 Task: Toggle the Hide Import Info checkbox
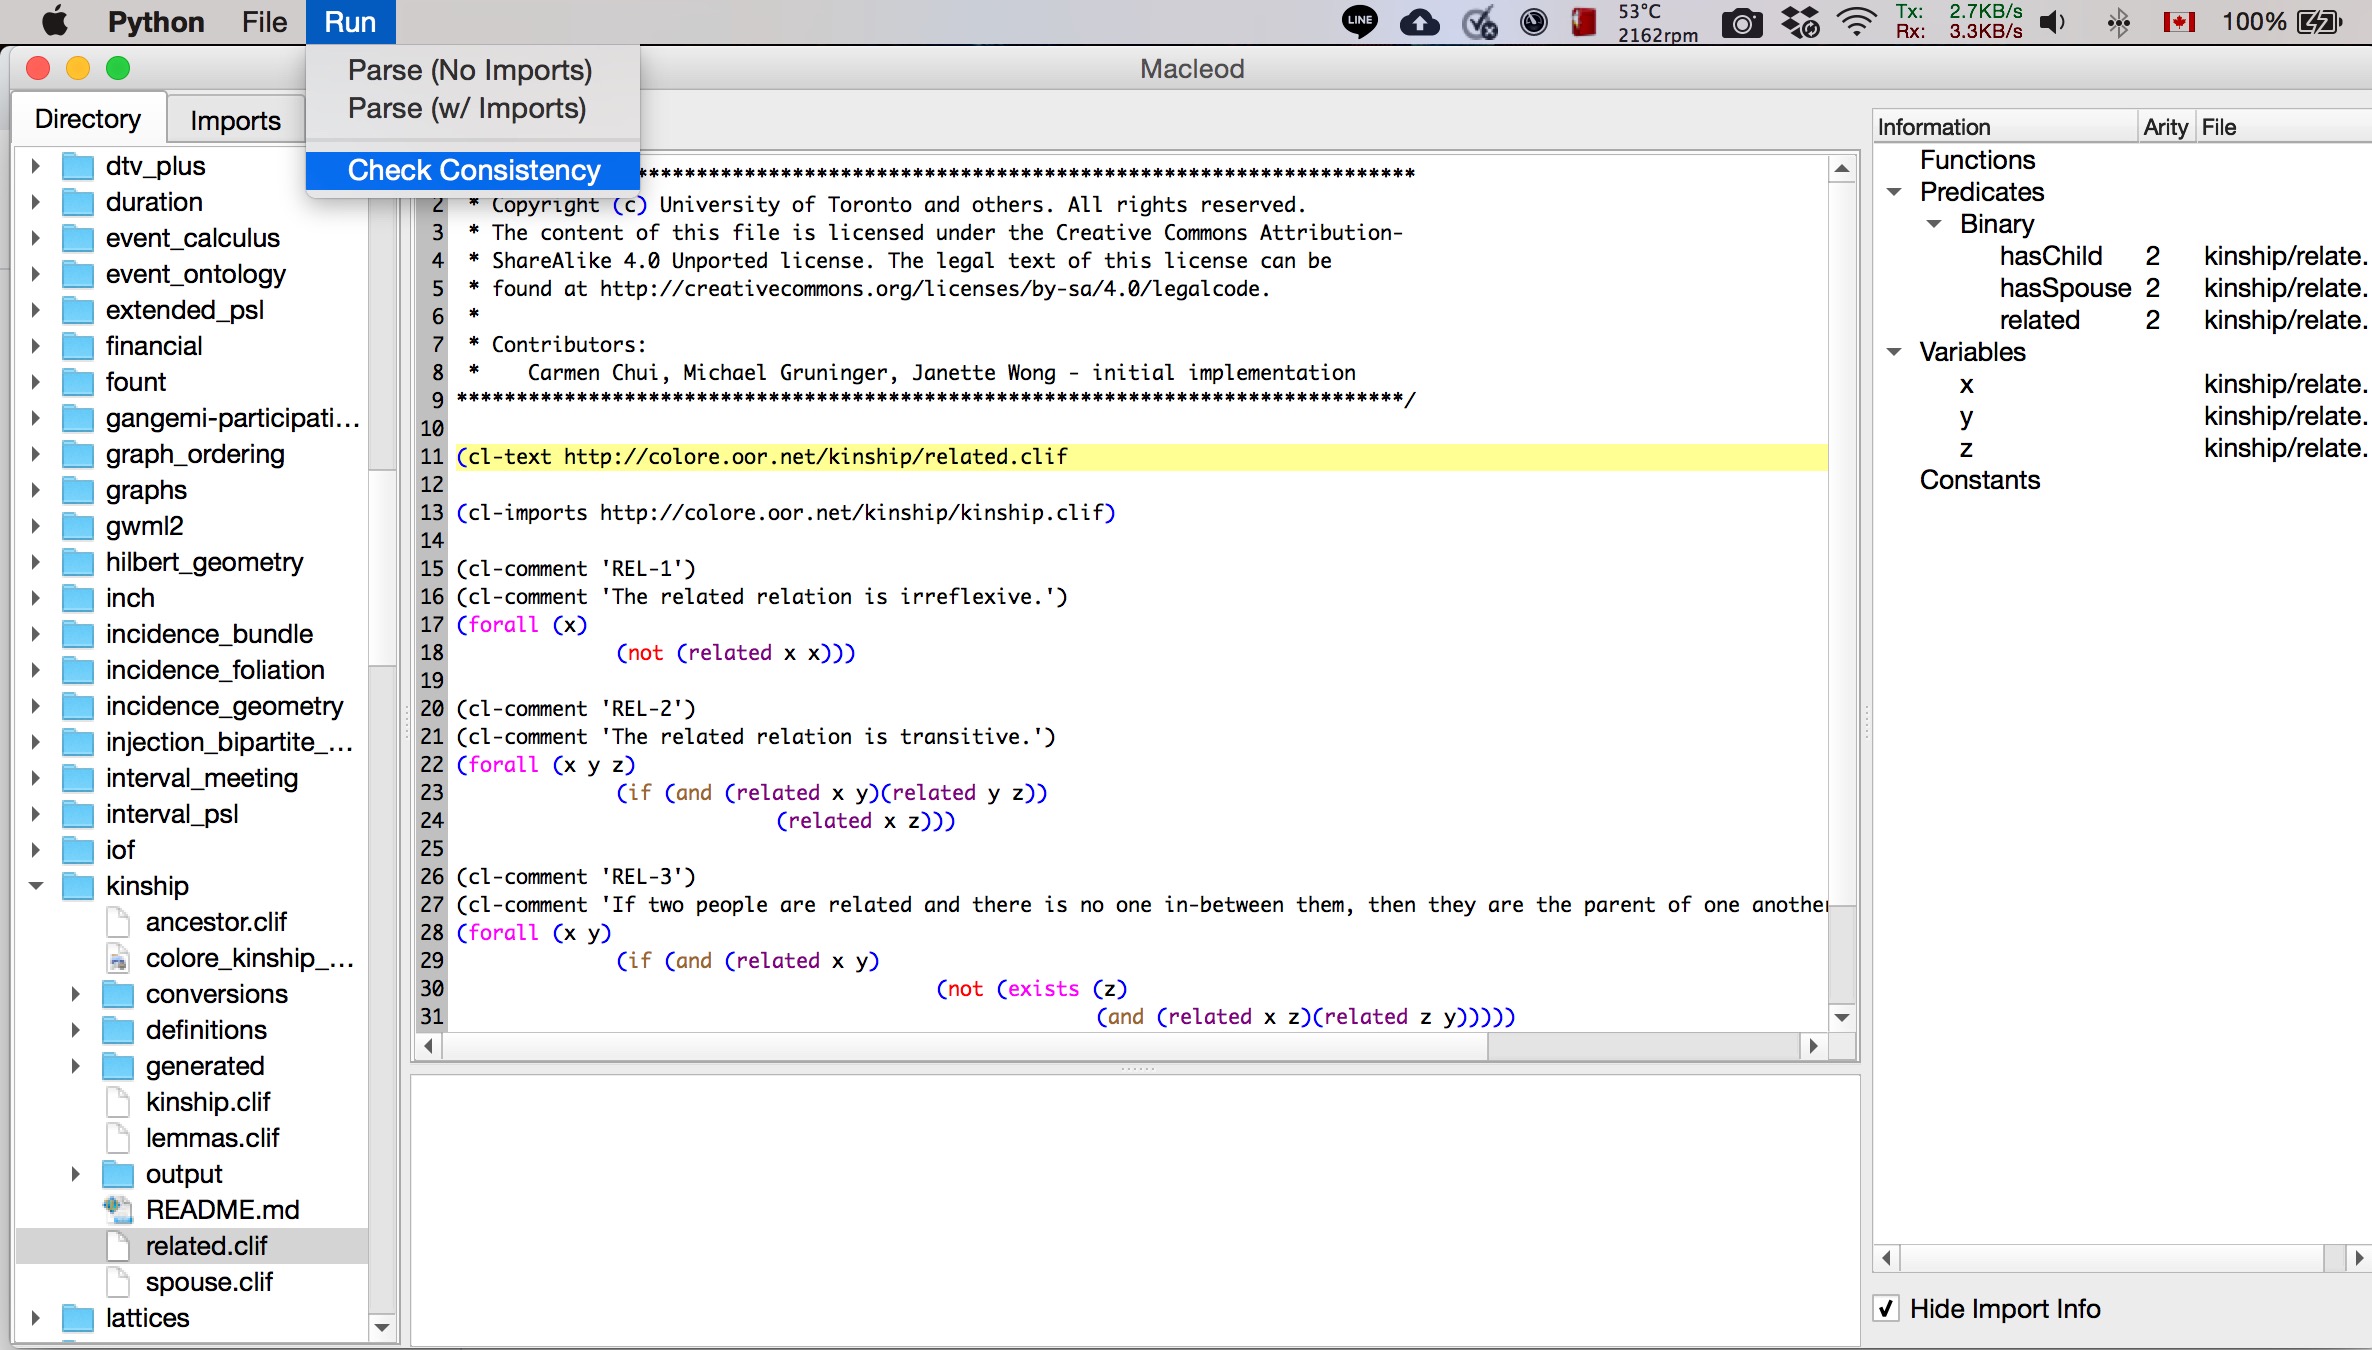coord(1886,1309)
